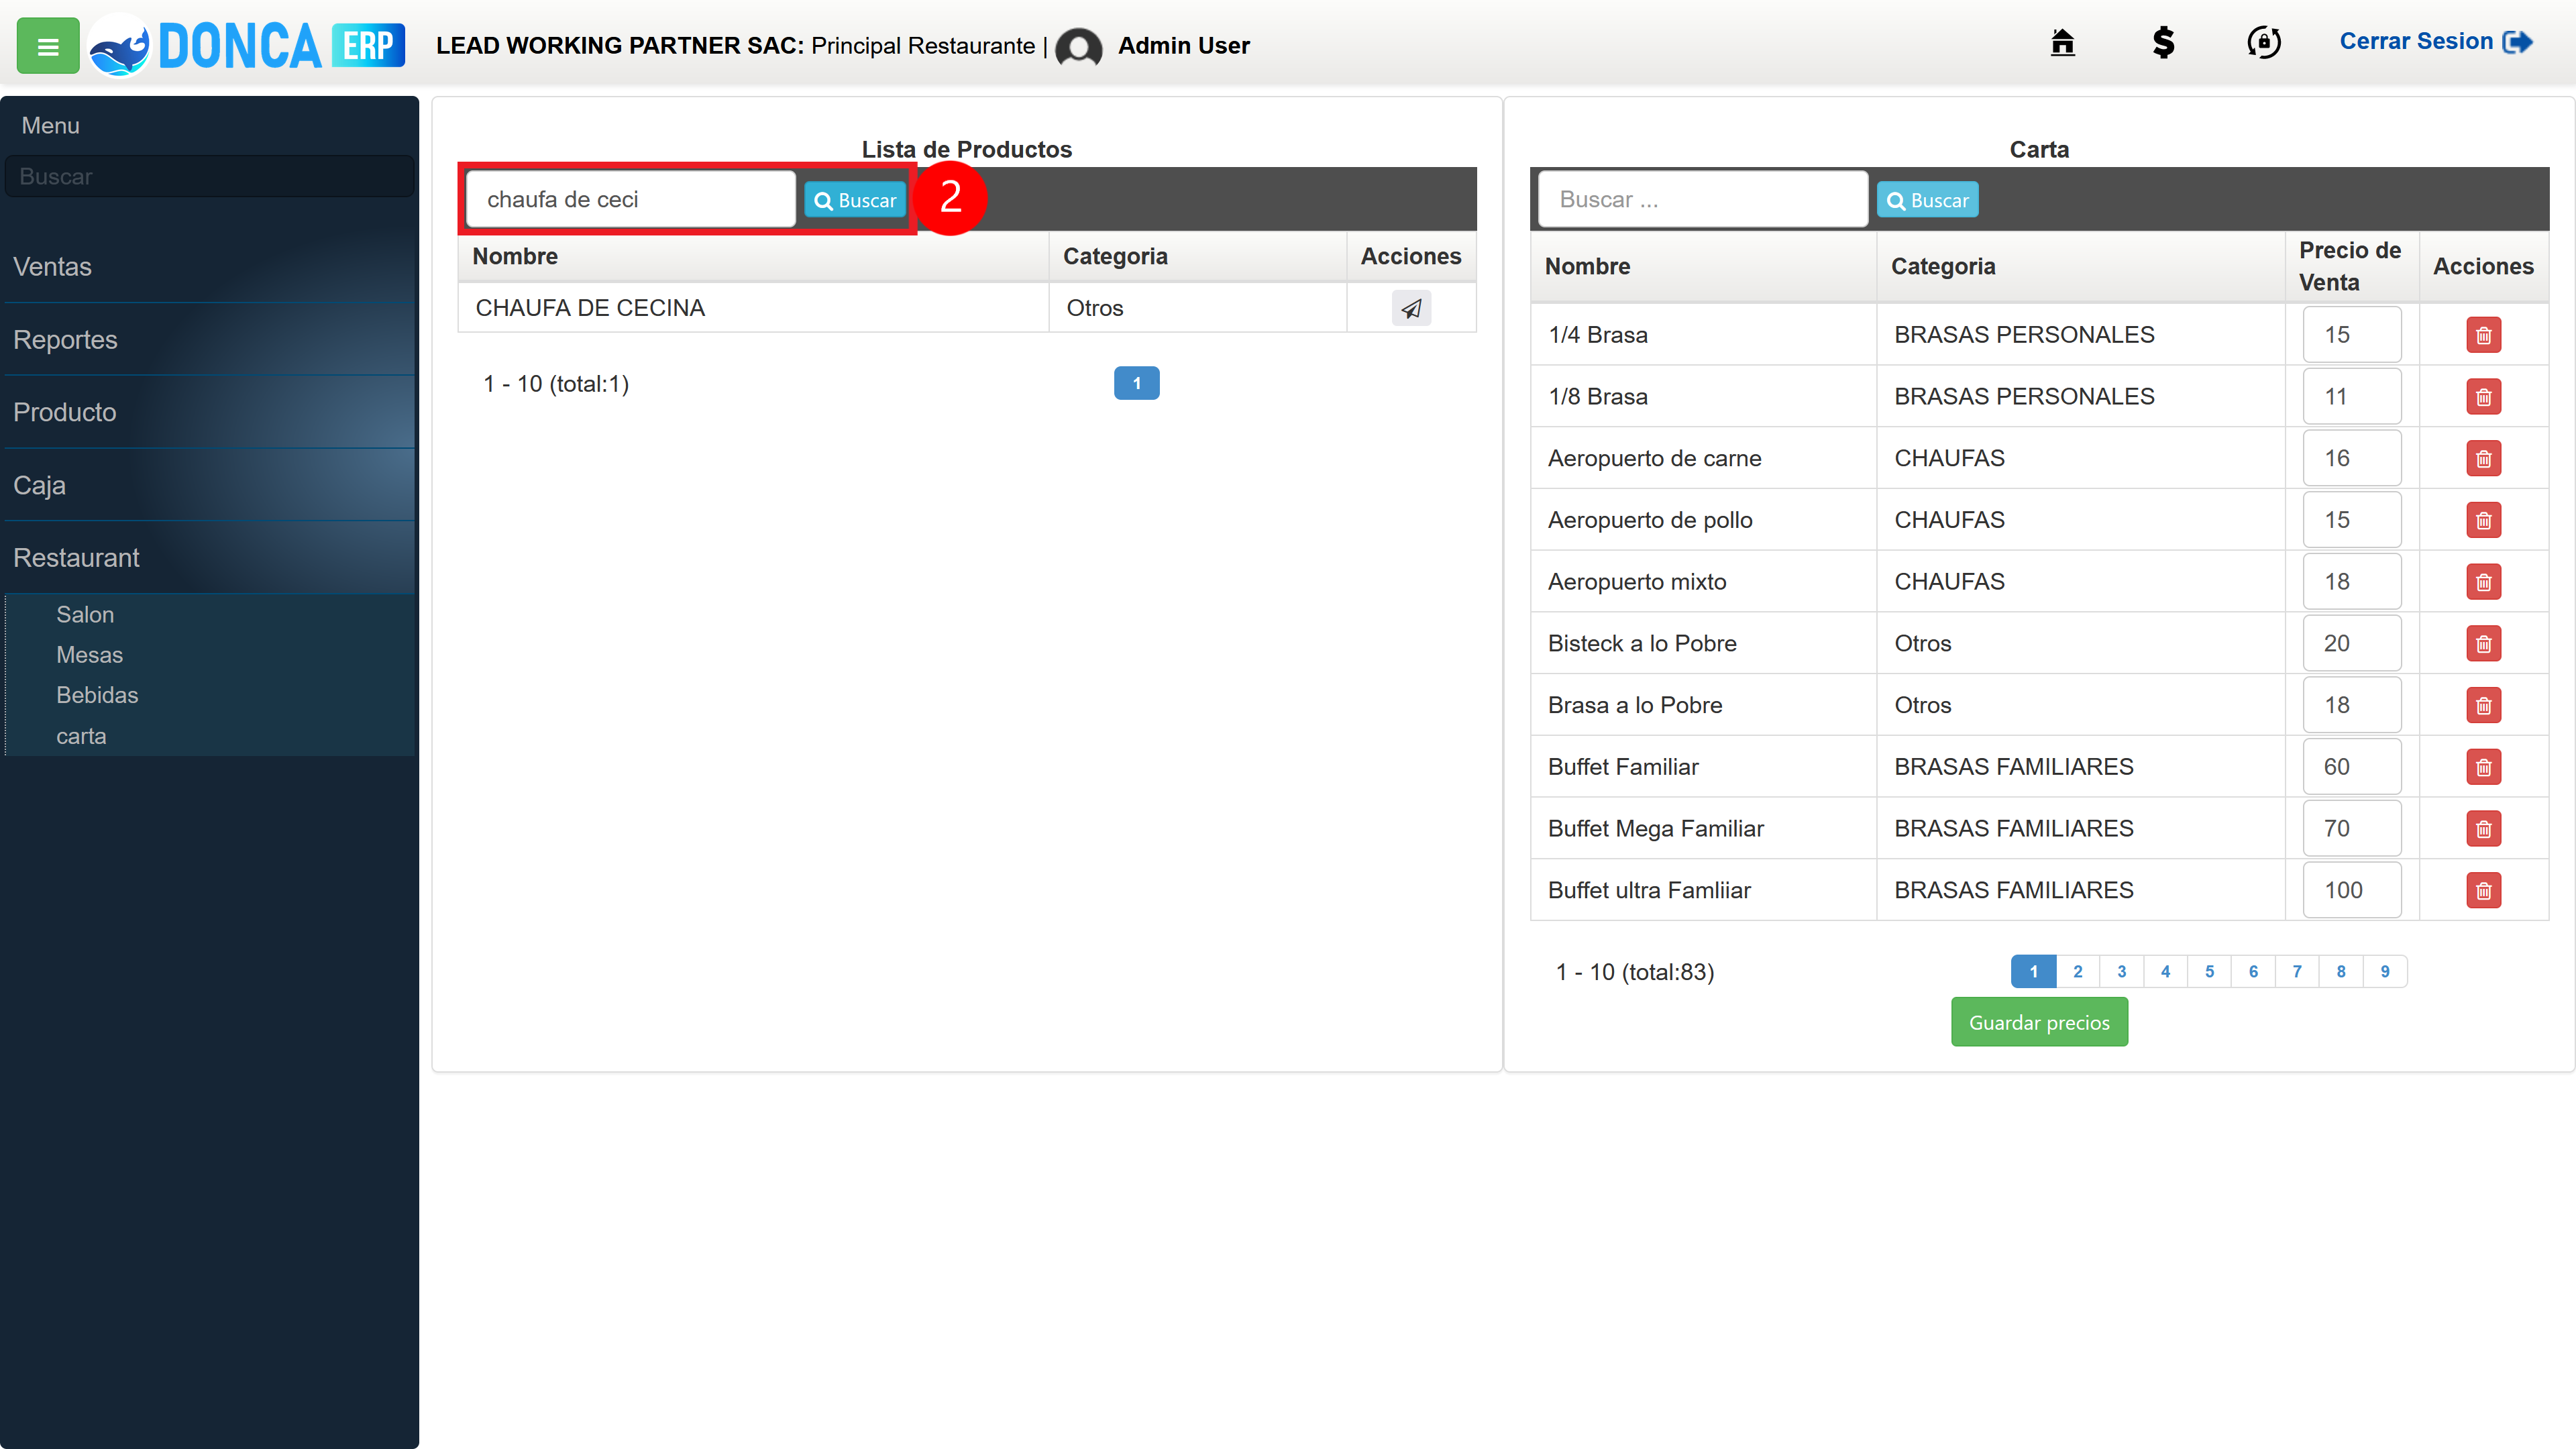
Task: Go to Carta page 7
Action: coord(2297,971)
